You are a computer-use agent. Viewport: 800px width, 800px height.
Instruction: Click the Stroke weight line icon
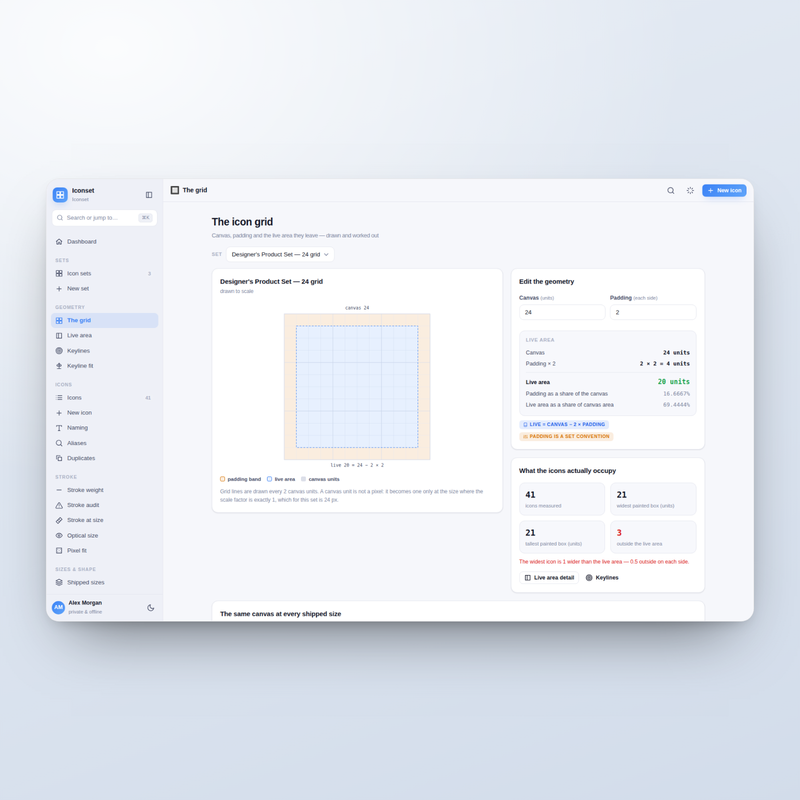(x=59, y=490)
